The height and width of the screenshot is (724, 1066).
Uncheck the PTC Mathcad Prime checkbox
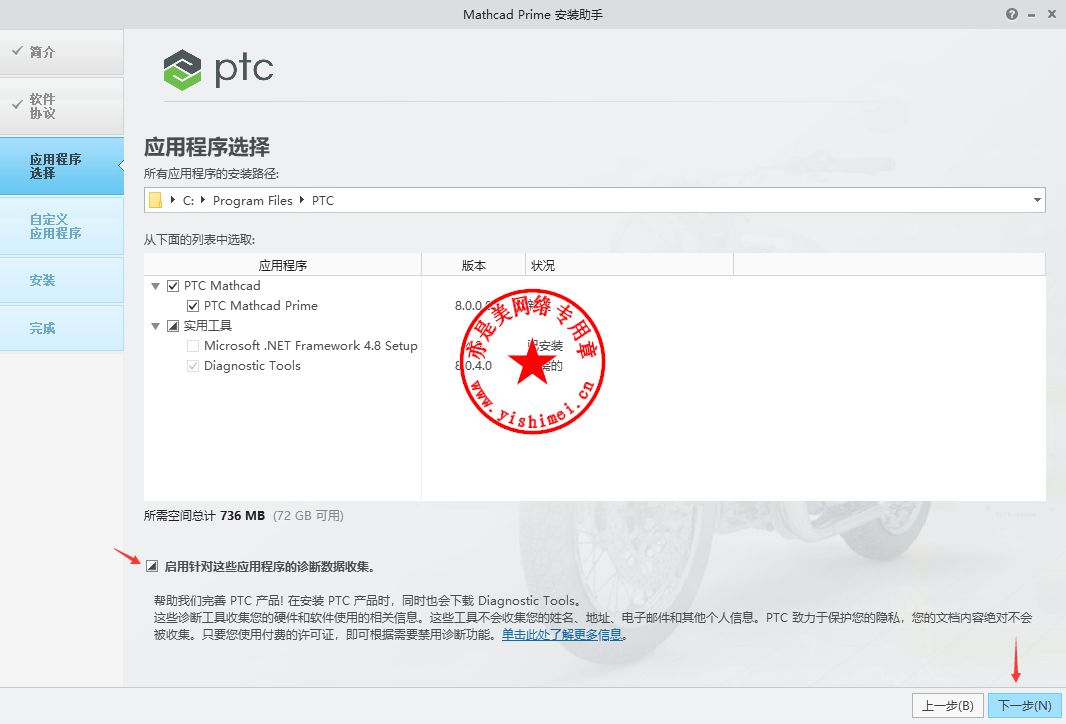click(x=193, y=306)
